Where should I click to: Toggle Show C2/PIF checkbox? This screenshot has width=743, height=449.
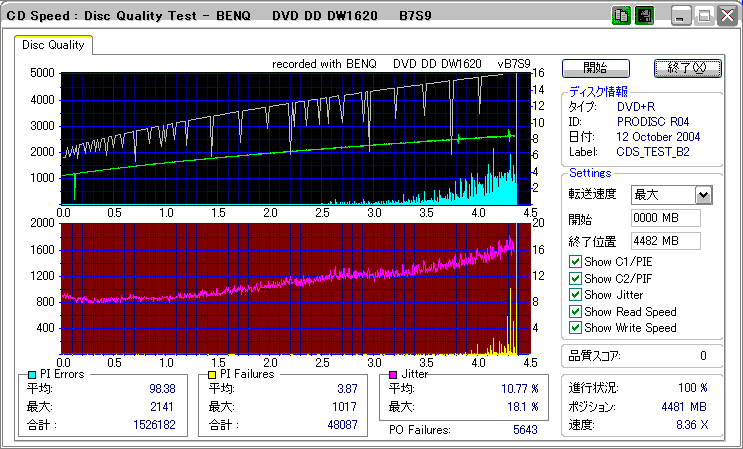tap(574, 278)
